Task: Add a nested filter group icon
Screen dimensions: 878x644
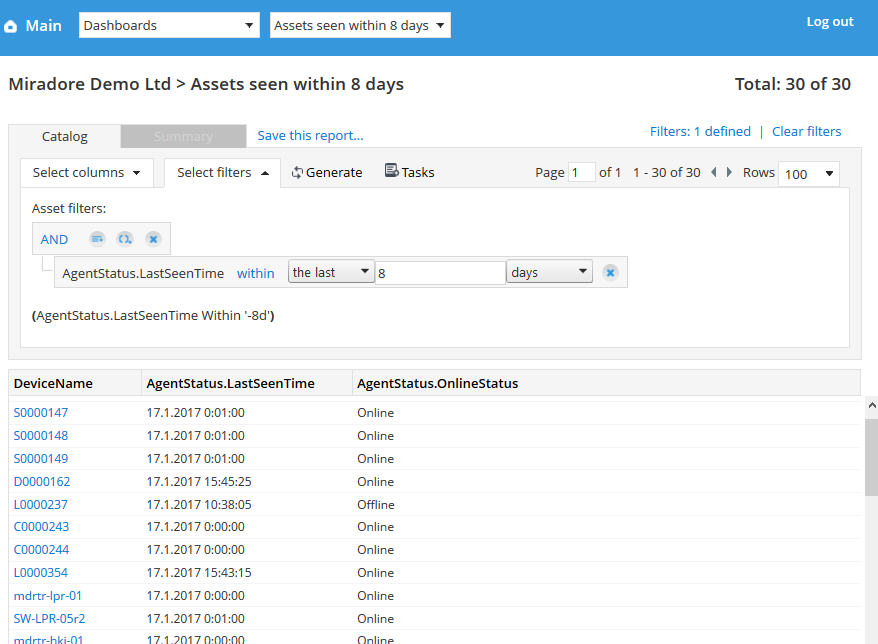Action: point(124,239)
